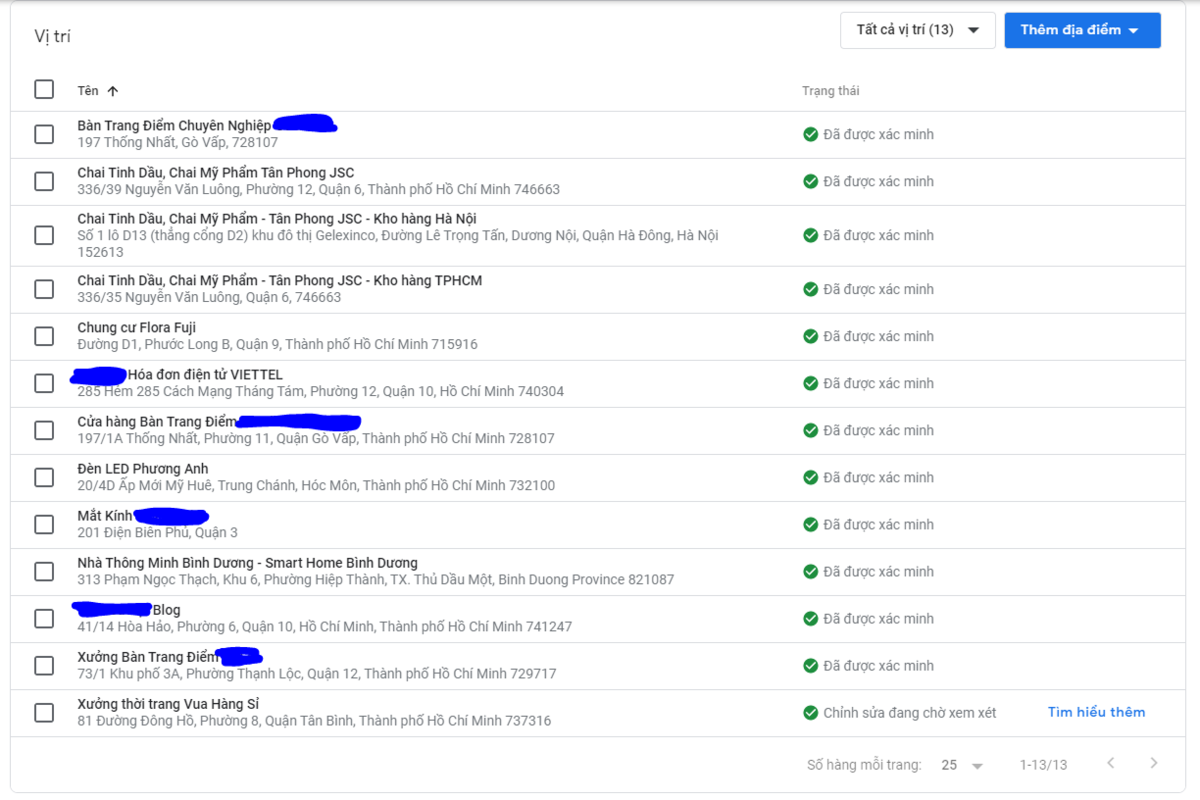
Task: Click verified icon on Kho hàng TPHCM row
Action: point(810,289)
